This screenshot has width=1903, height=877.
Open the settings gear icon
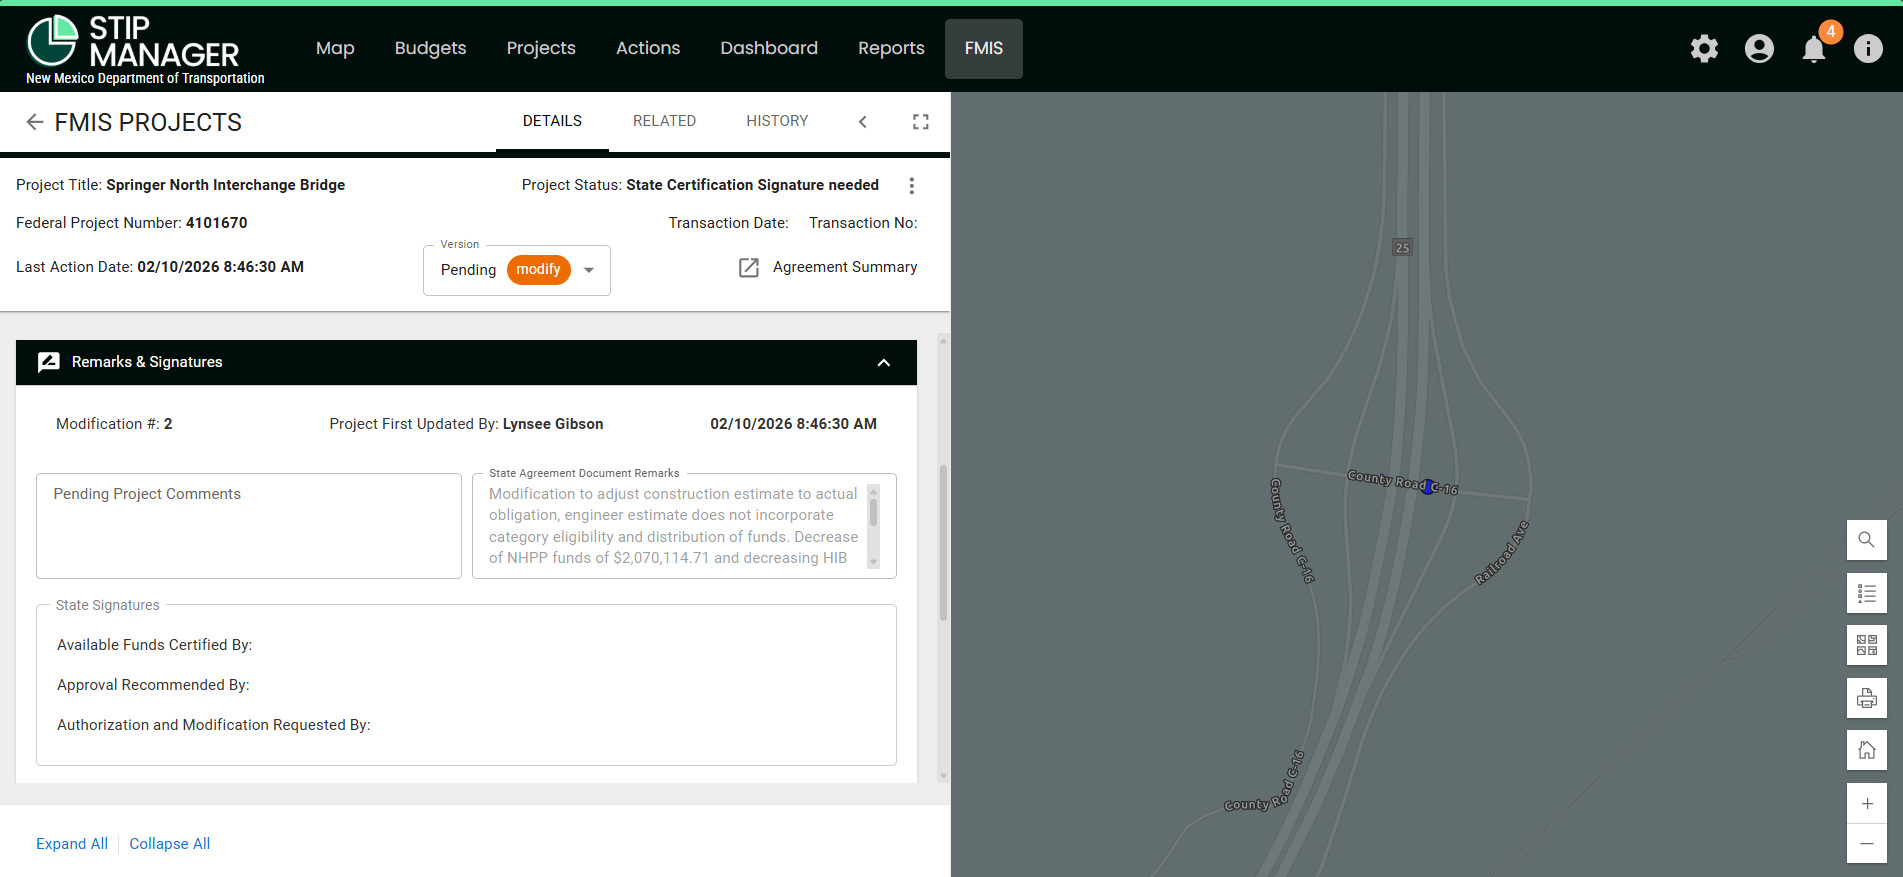pos(1704,48)
